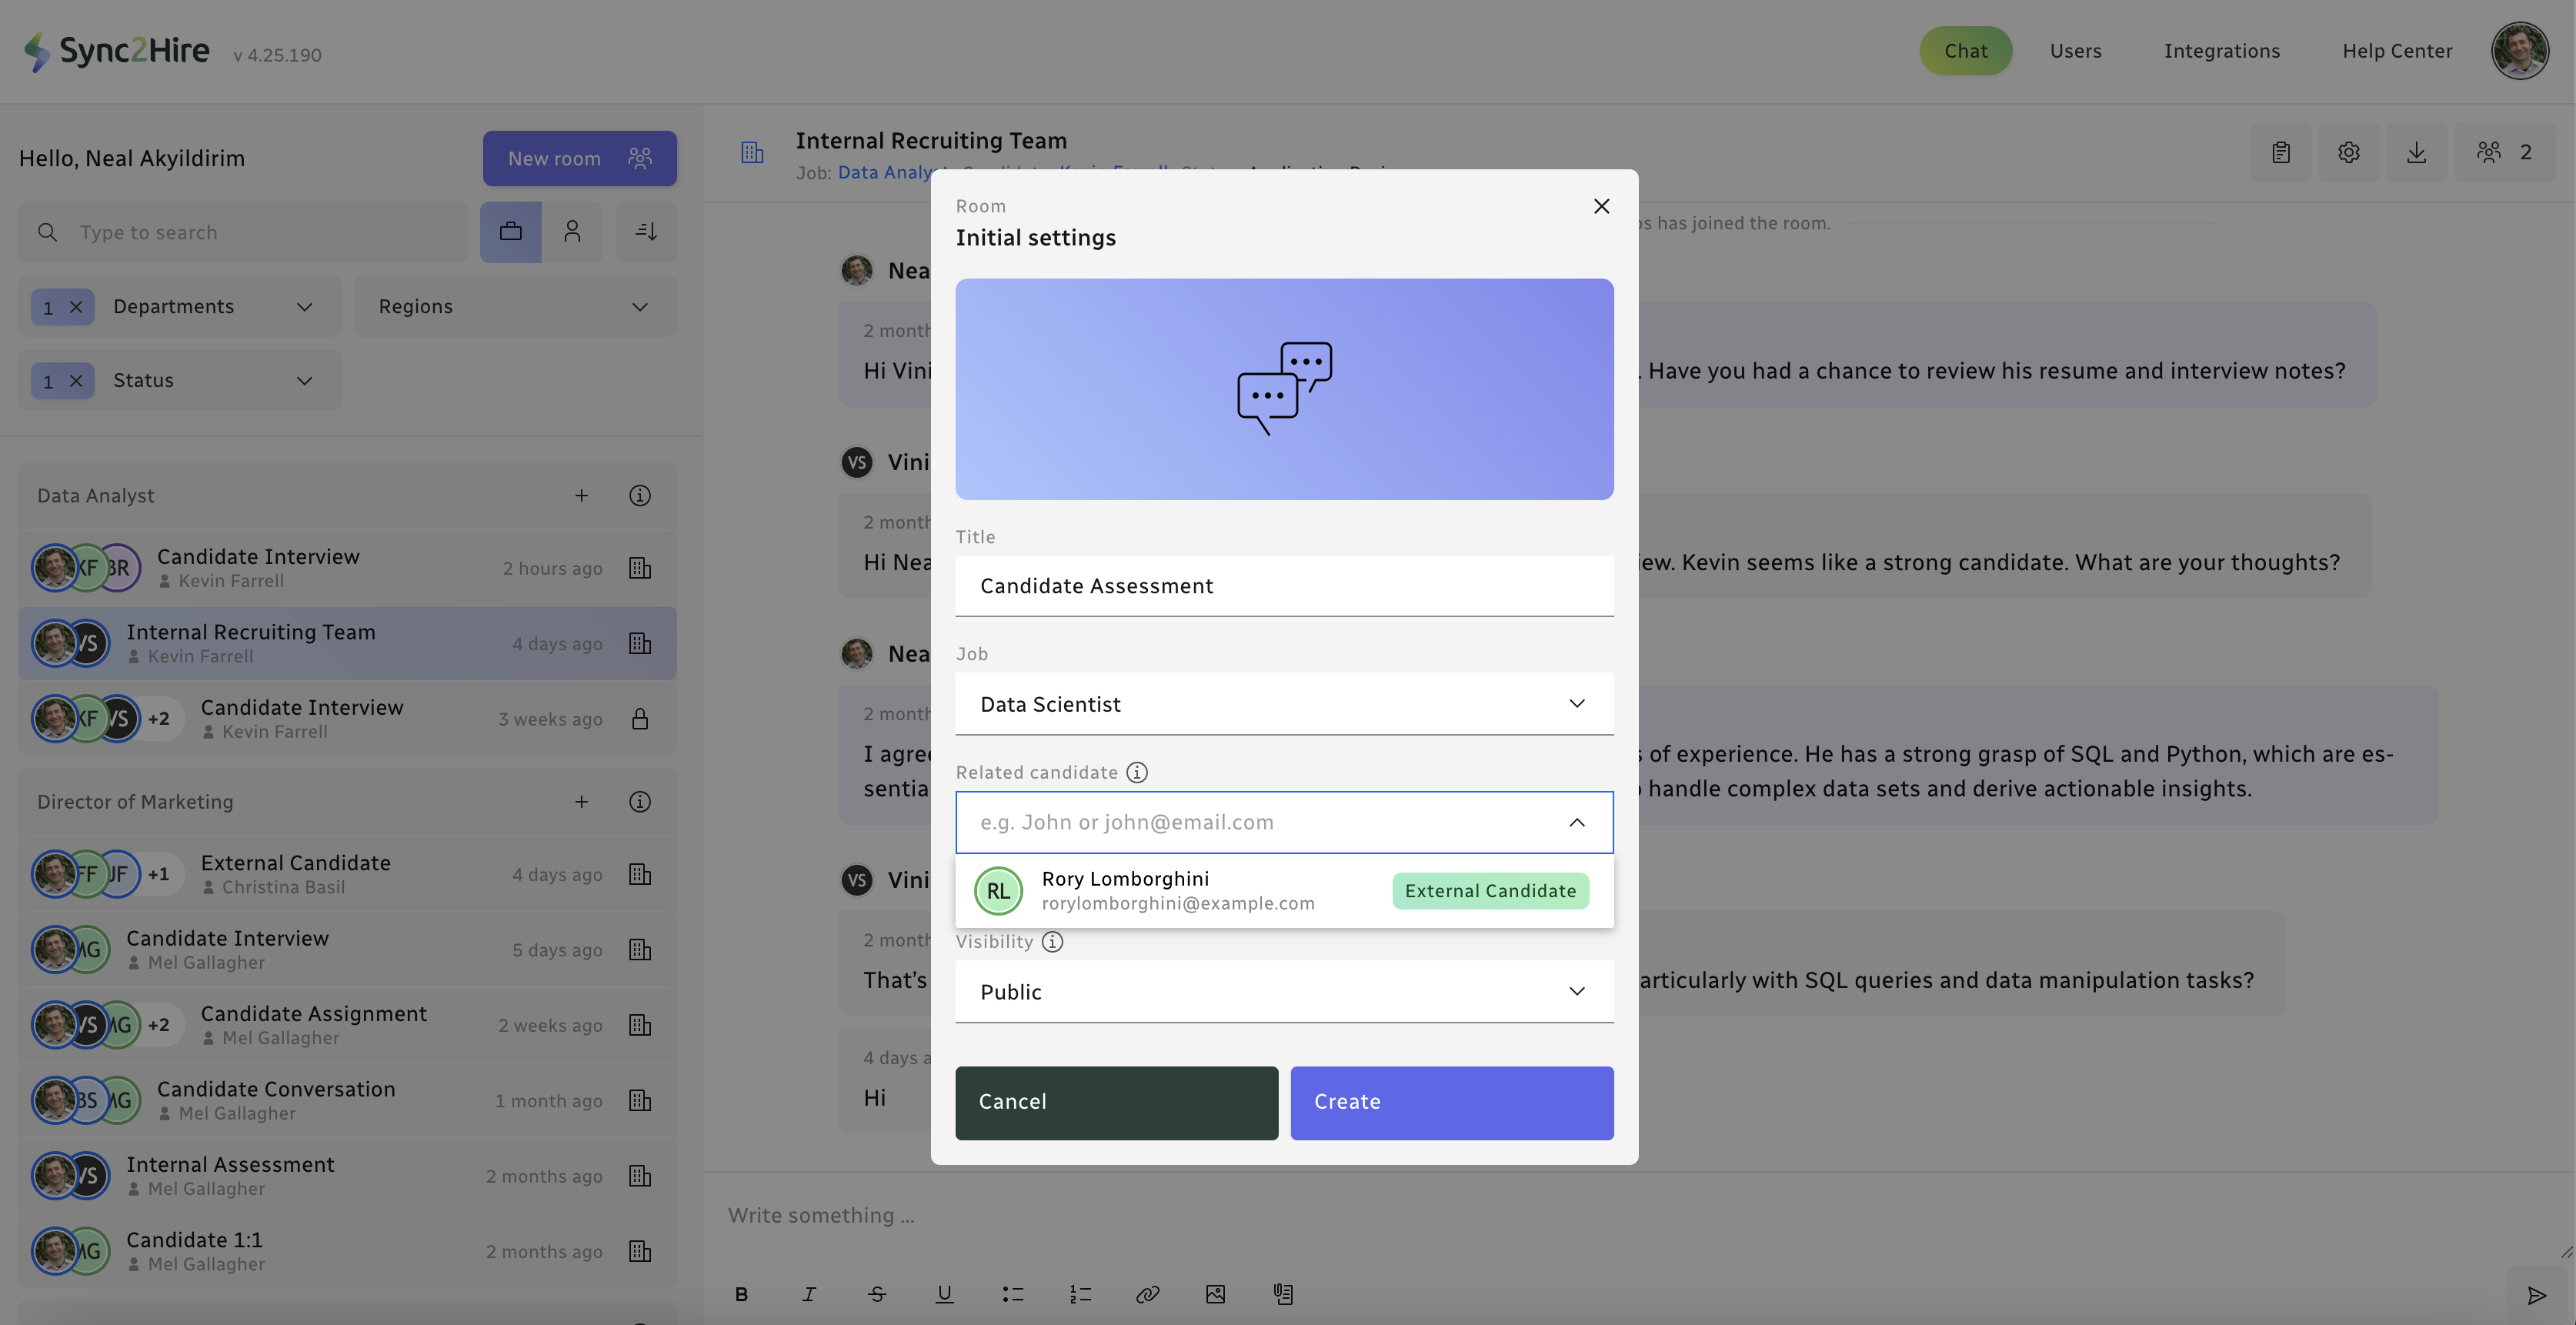Open the Users tab

[2075, 51]
